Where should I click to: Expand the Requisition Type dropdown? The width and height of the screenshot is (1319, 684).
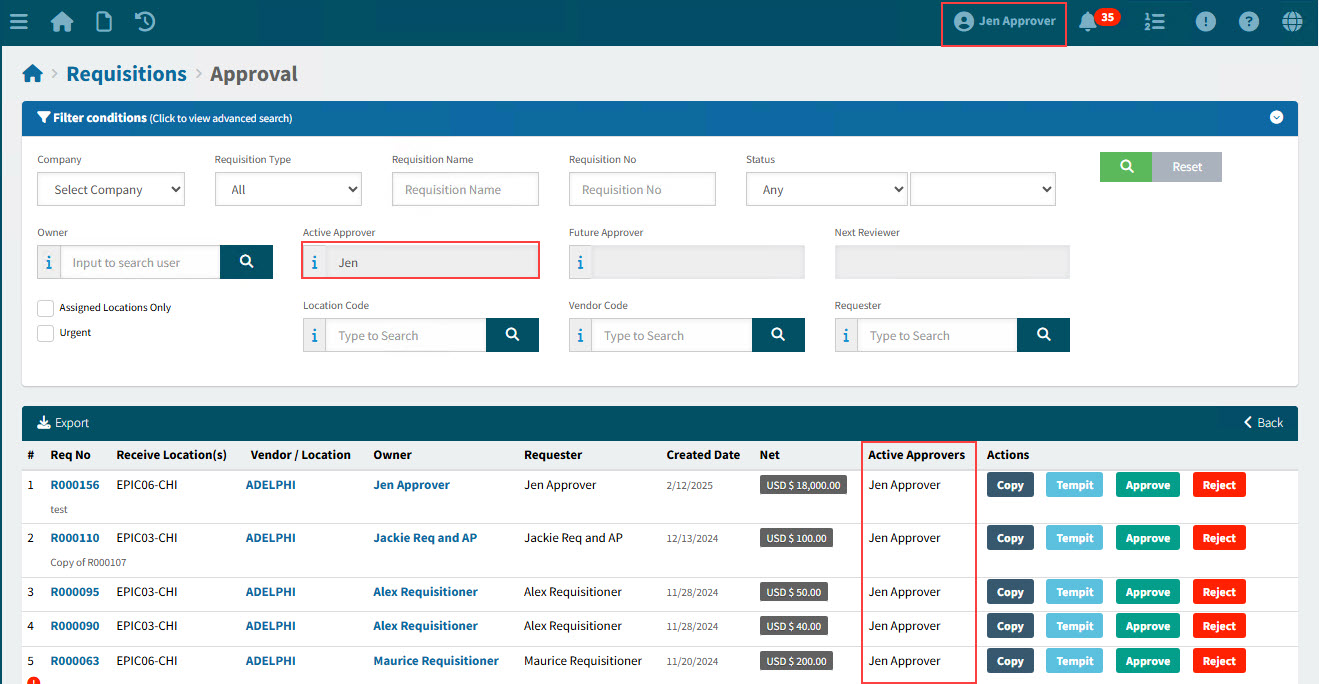(288, 190)
